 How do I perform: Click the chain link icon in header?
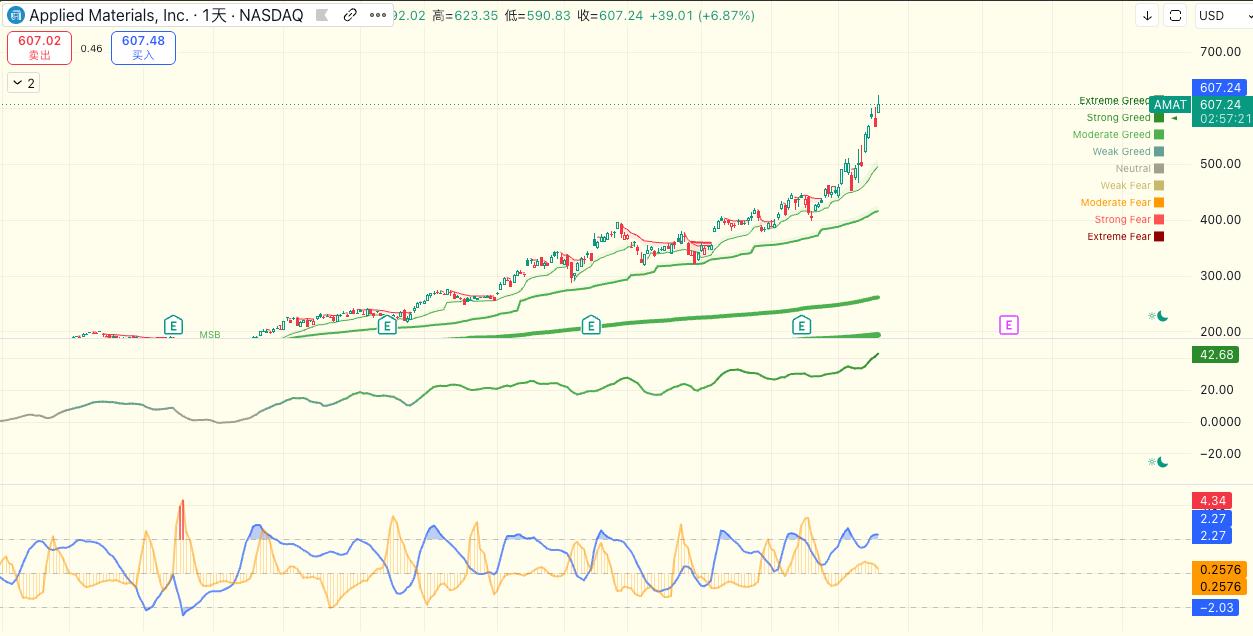tap(350, 16)
